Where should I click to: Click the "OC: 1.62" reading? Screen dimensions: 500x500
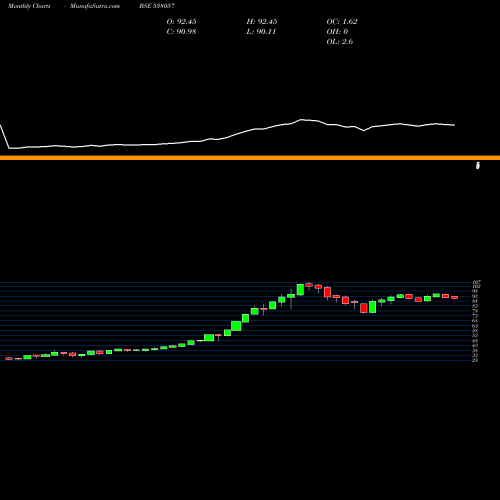pos(342,22)
